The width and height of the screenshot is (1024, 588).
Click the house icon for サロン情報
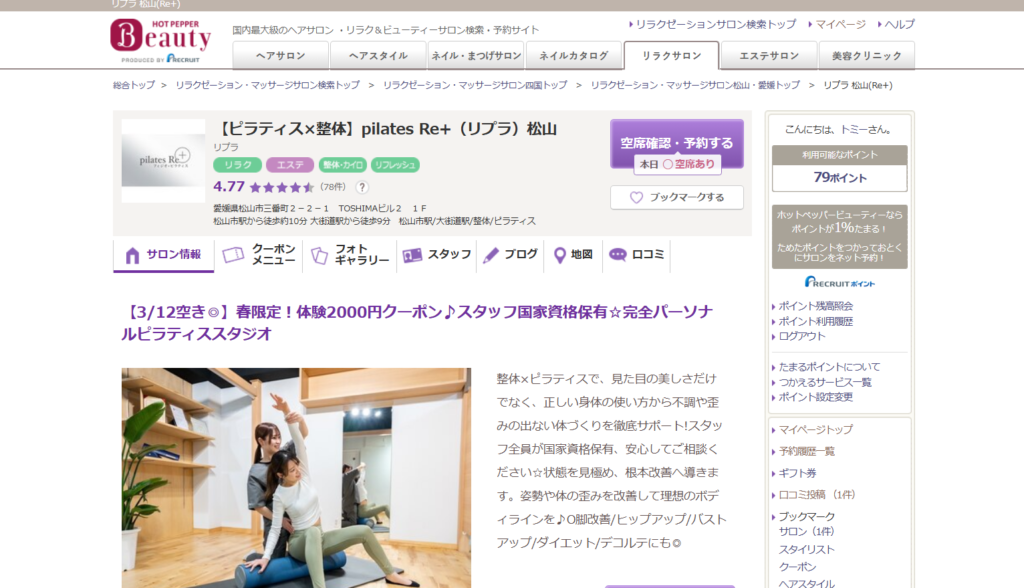132,255
